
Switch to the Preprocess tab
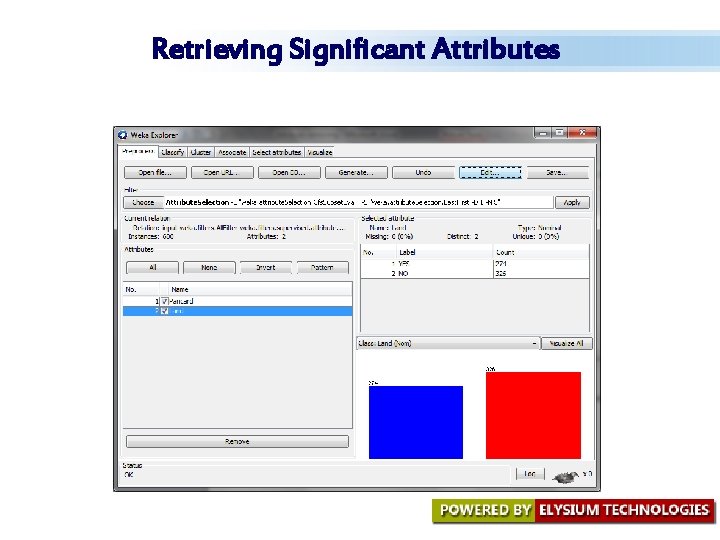click(138, 152)
